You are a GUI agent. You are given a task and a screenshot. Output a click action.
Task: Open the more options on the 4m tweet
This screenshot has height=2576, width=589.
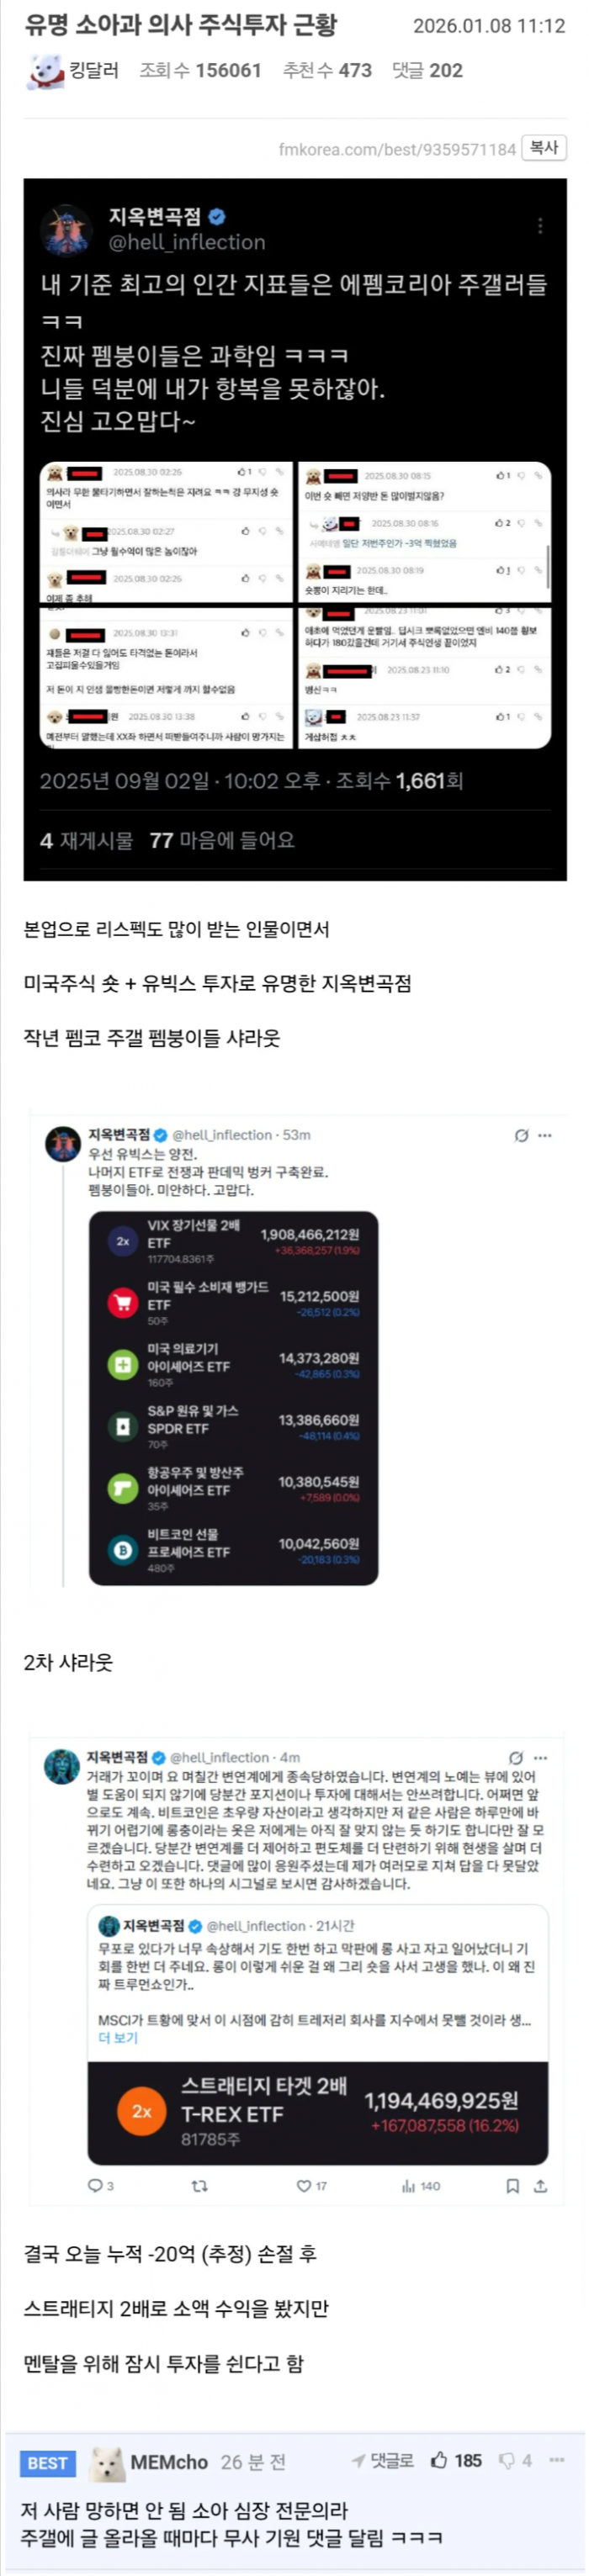point(541,1757)
